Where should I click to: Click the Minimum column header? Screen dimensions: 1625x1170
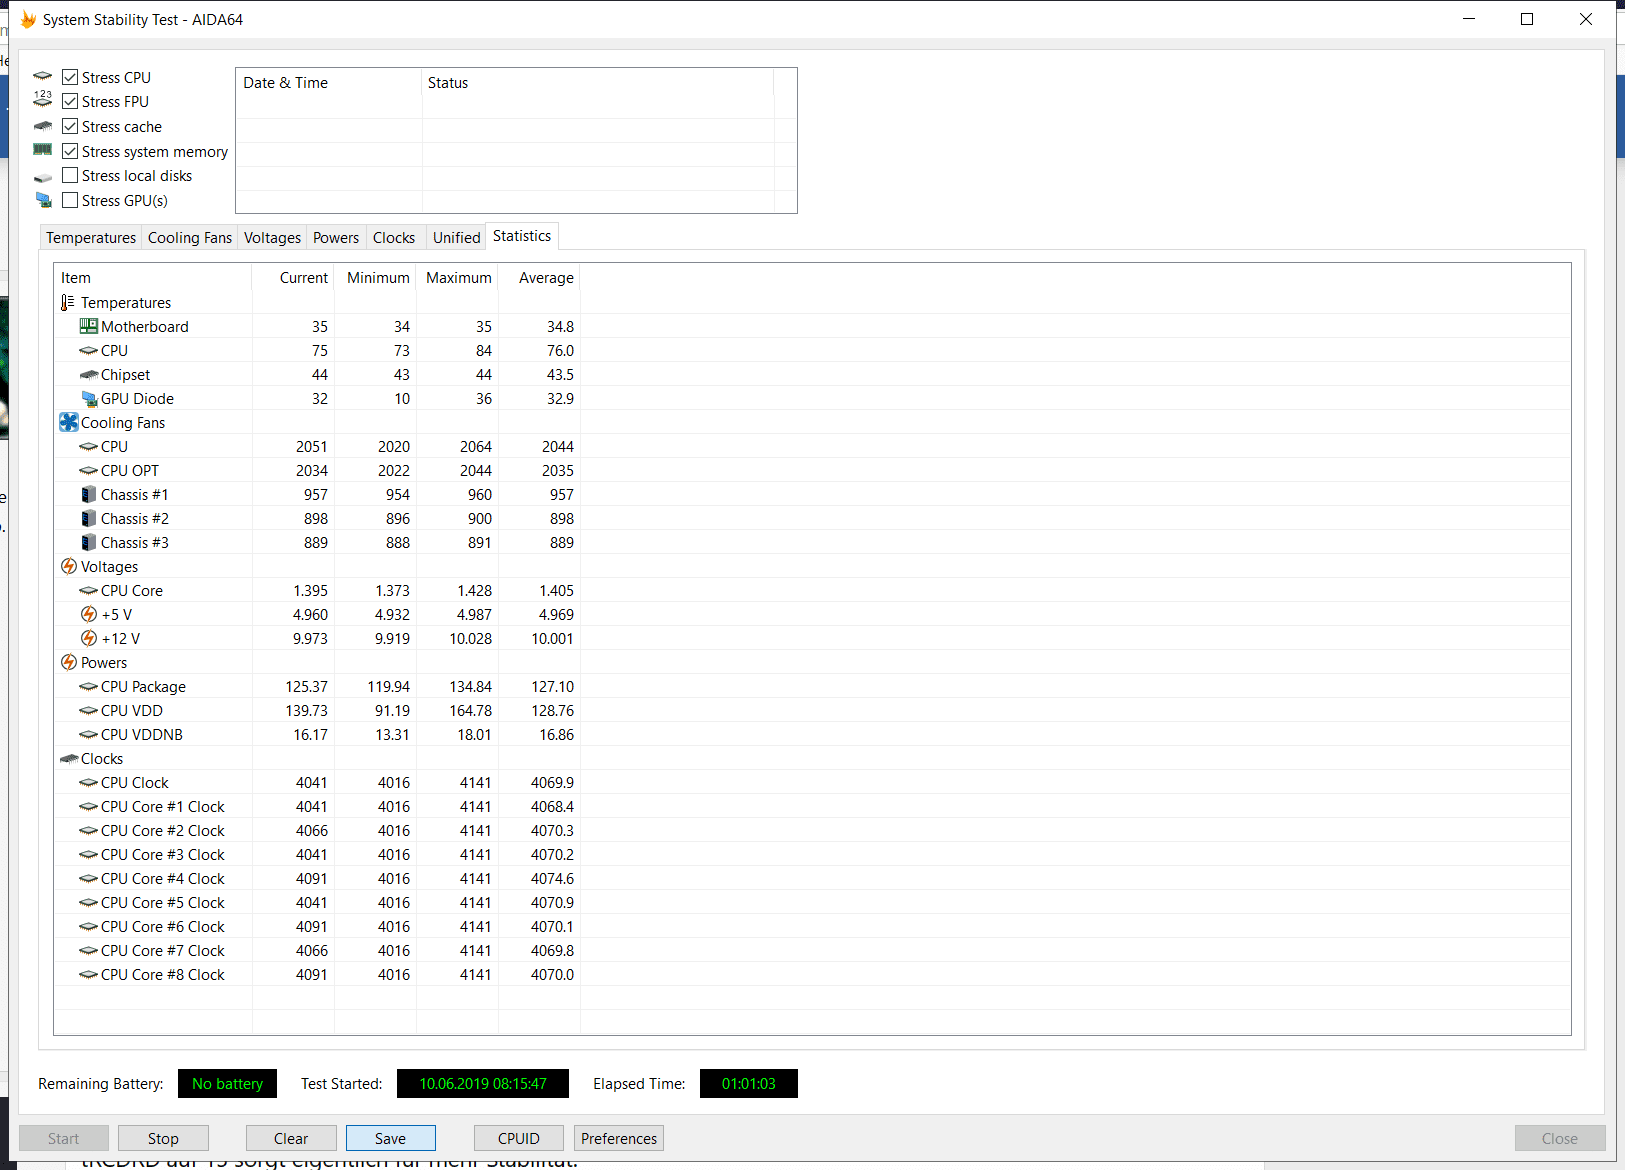tap(375, 277)
